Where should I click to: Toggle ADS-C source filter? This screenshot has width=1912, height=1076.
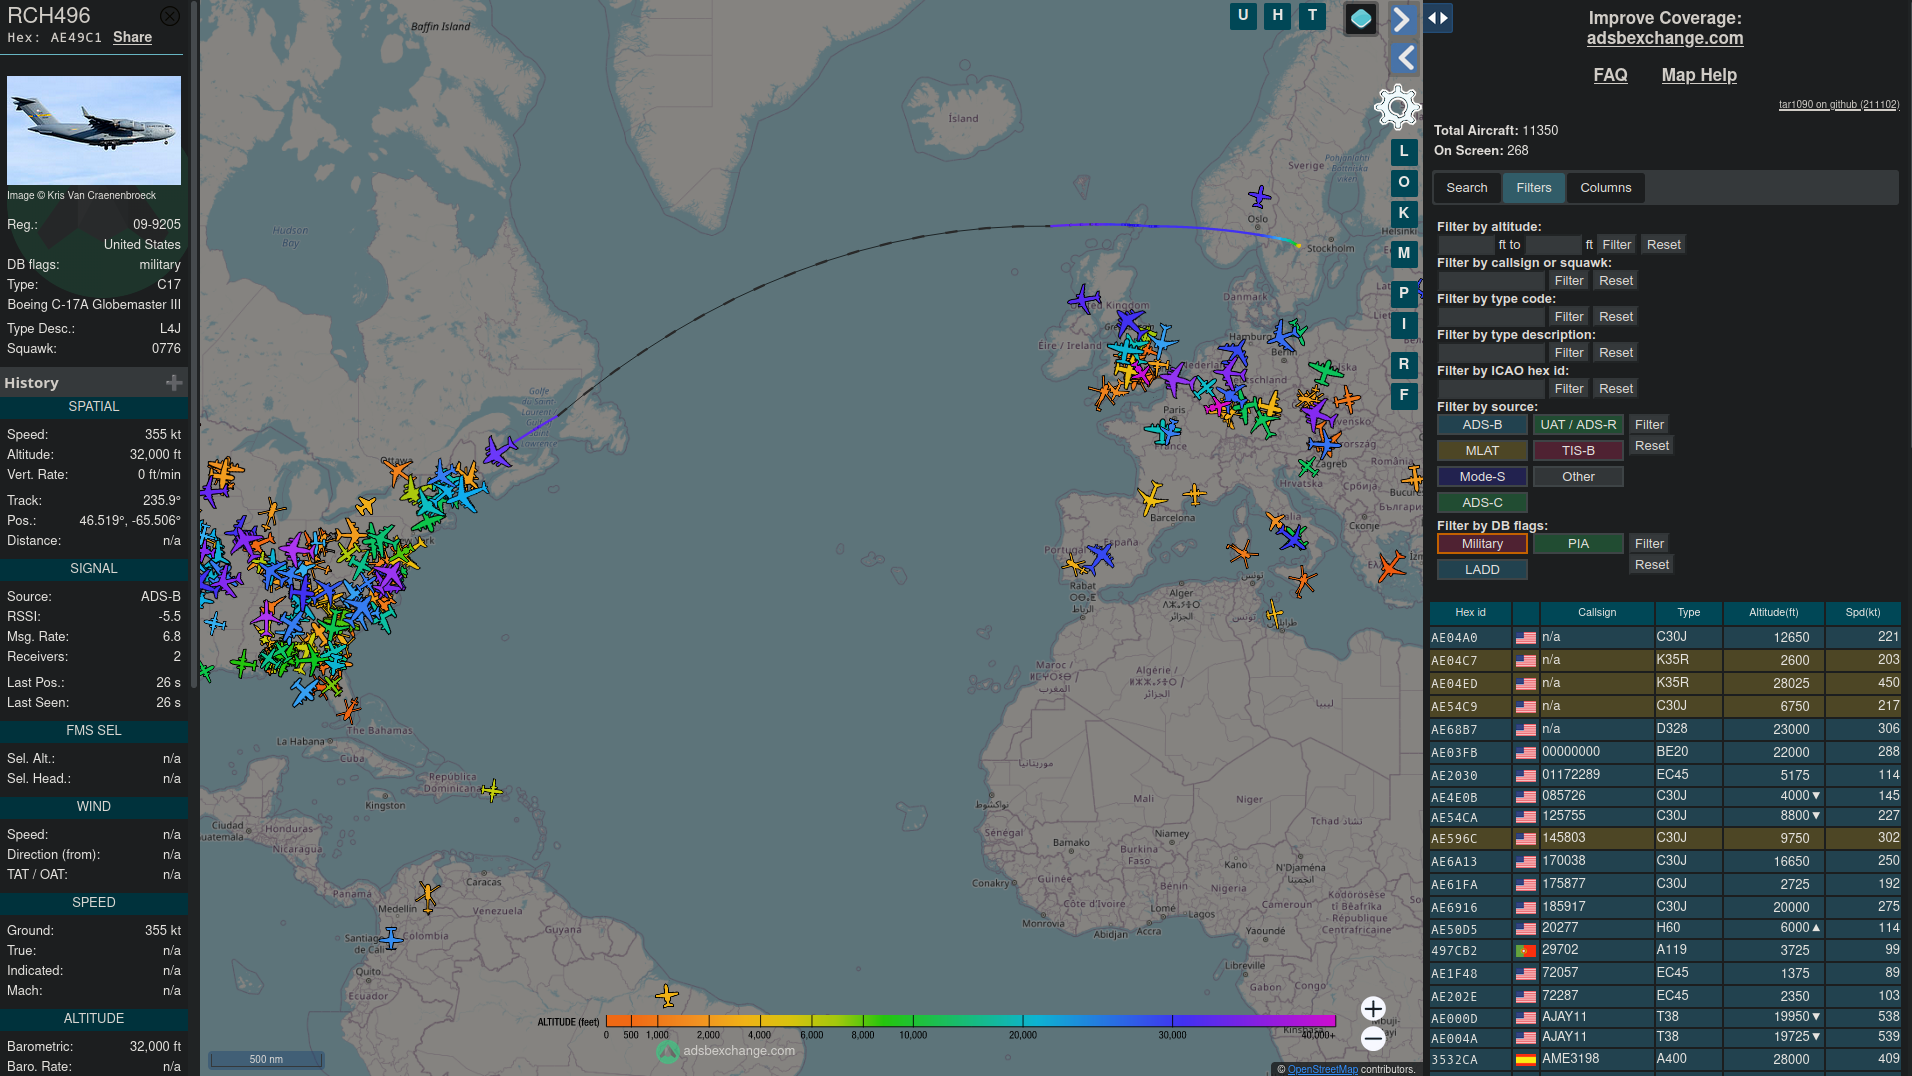pos(1482,503)
